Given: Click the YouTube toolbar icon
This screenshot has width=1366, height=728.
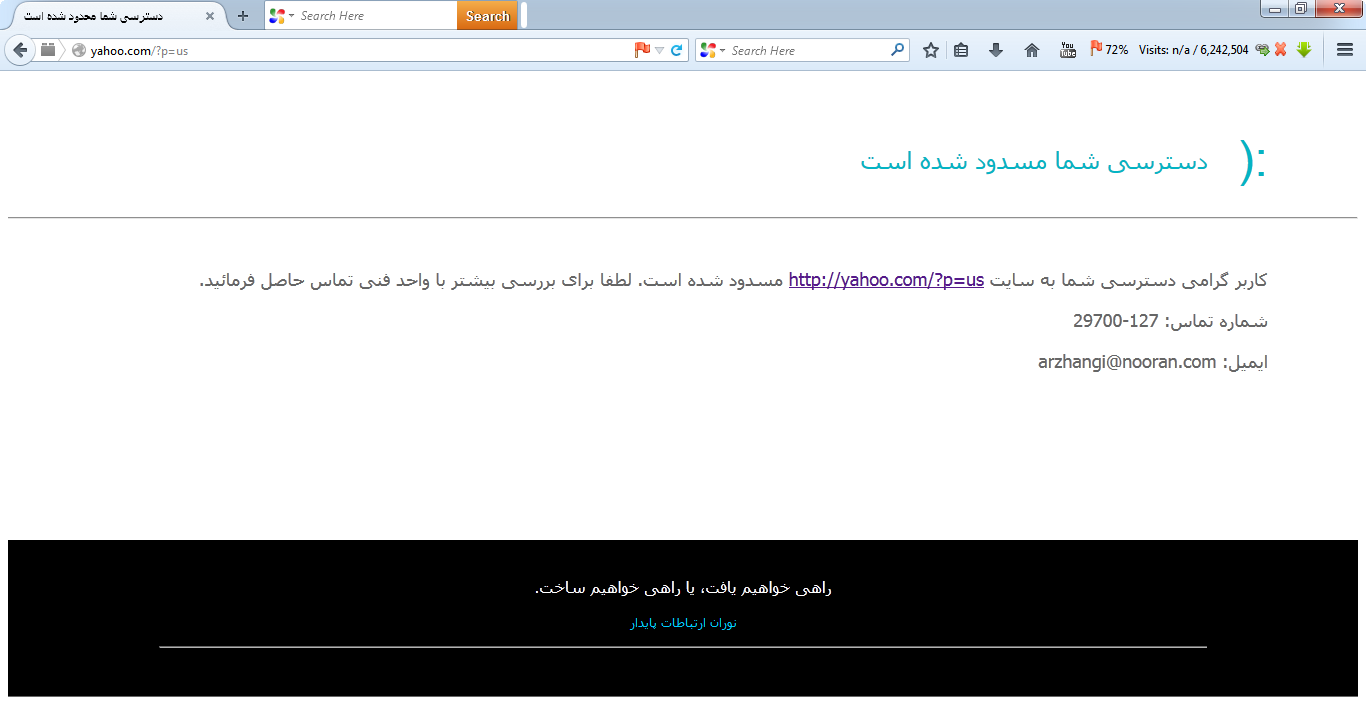Looking at the screenshot, I should click(x=1068, y=50).
